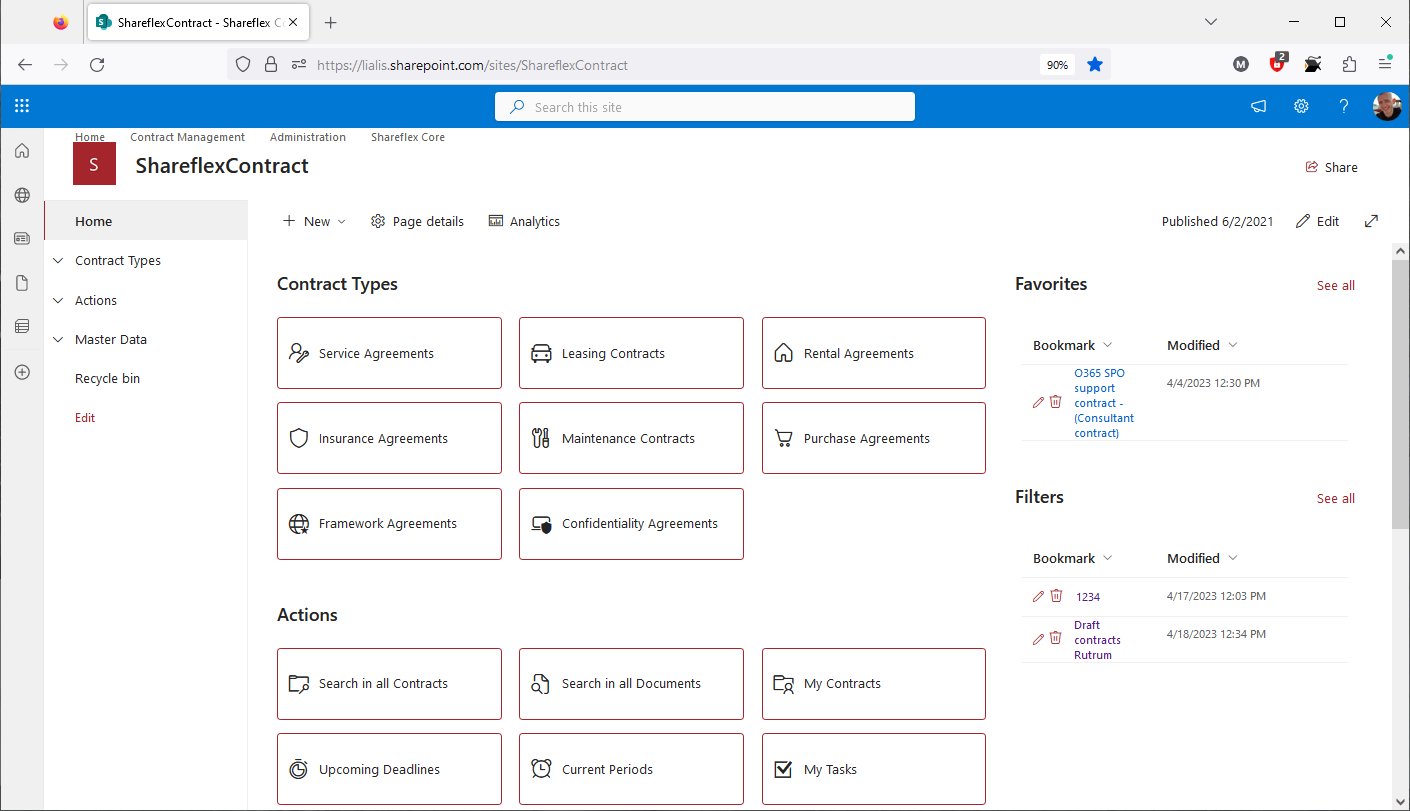Delete the O365 SPO support contract bookmark

coord(1056,401)
